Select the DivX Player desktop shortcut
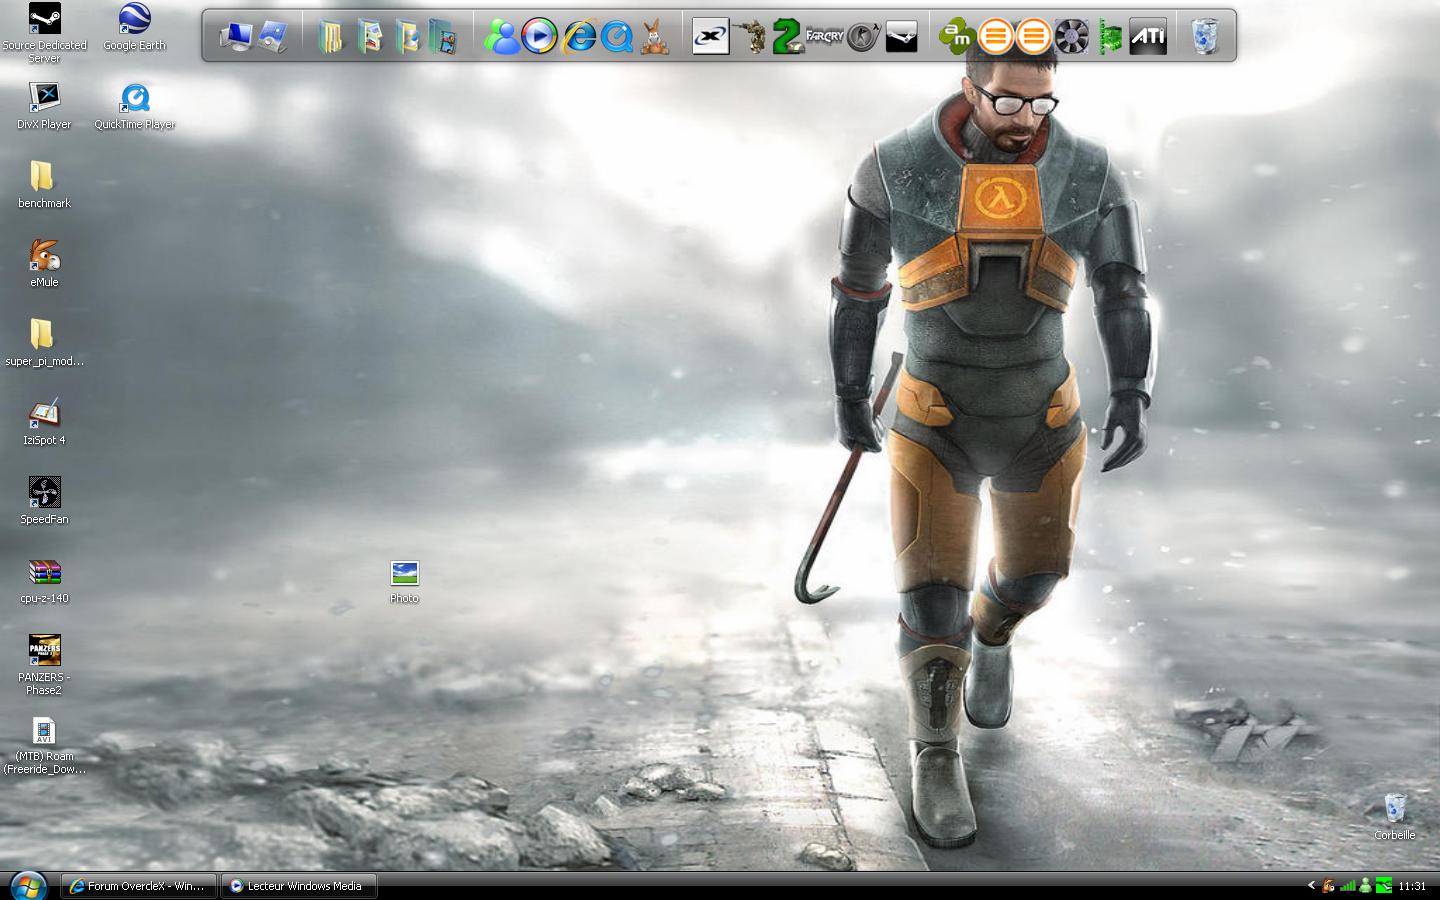Viewport: 1440px width, 900px height. coord(44,106)
